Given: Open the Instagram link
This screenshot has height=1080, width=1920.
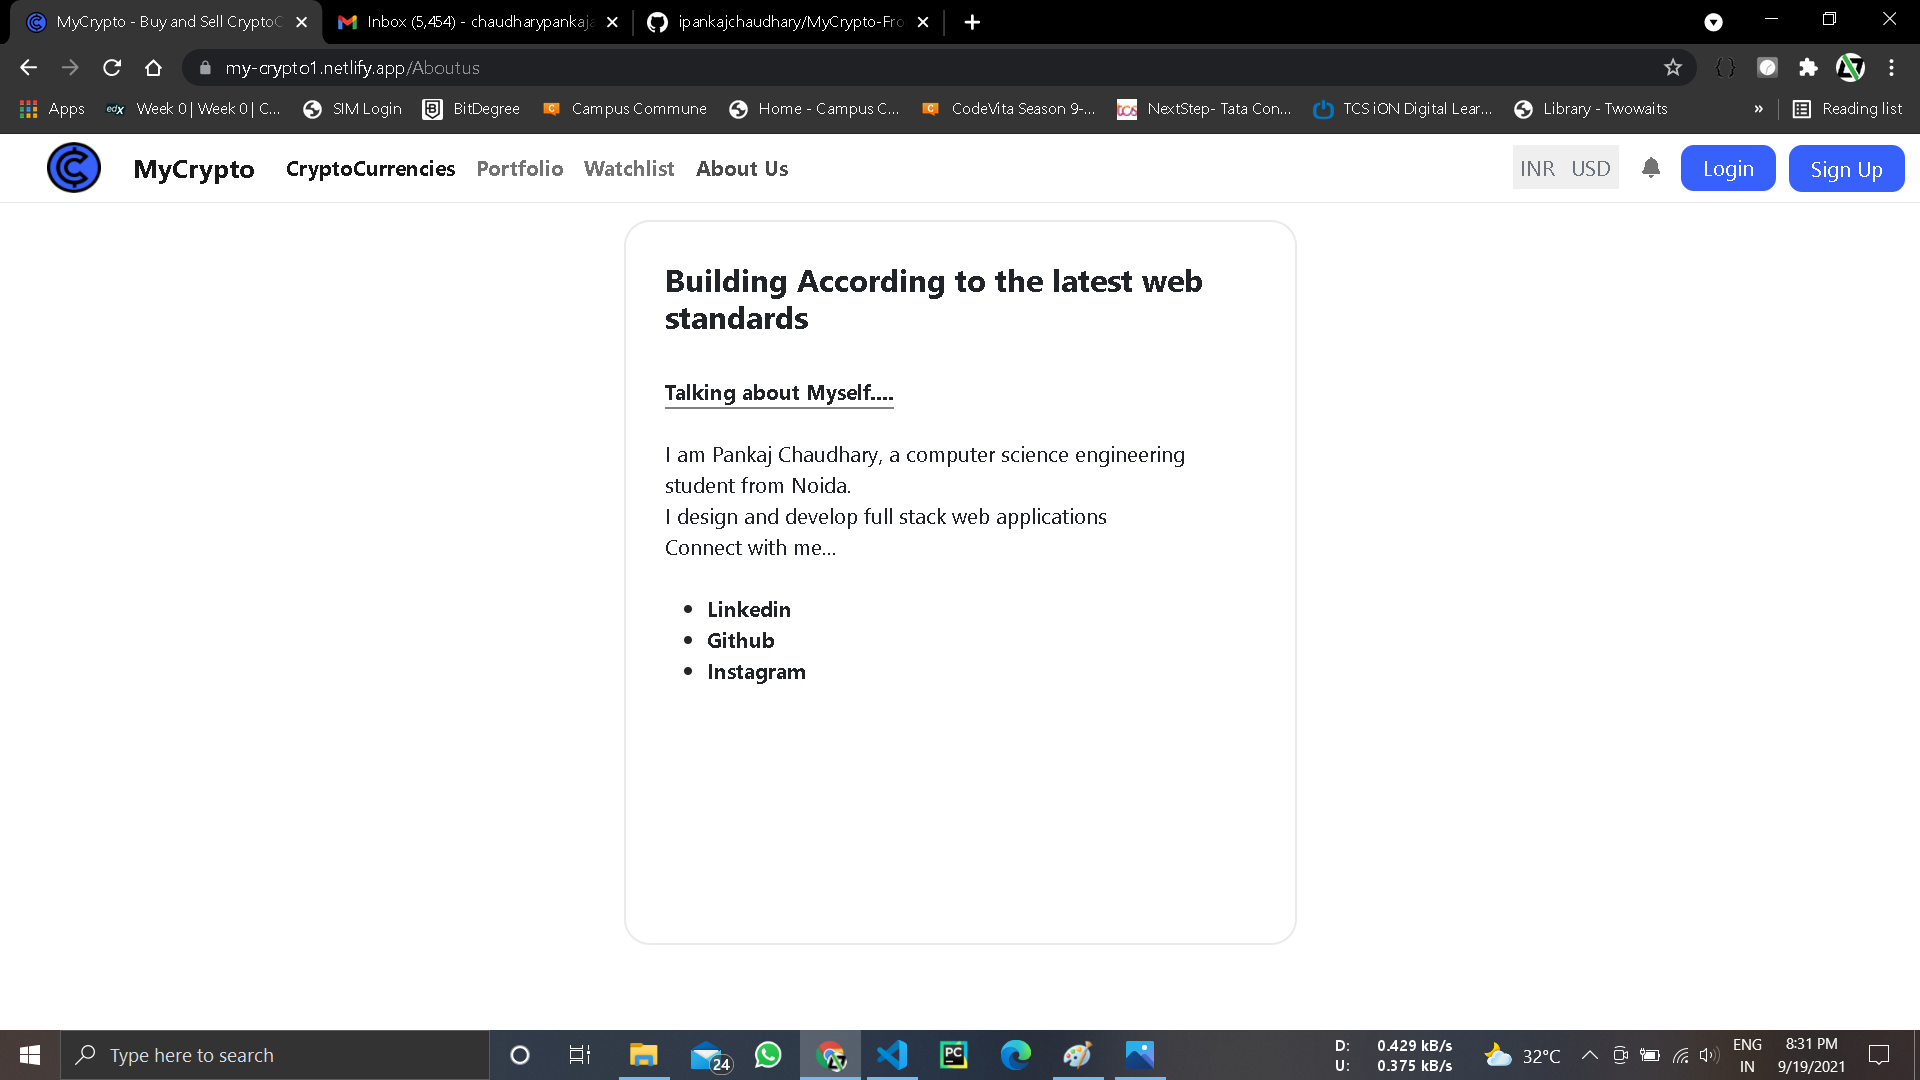Looking at the screenshot, I should point(756,672).
